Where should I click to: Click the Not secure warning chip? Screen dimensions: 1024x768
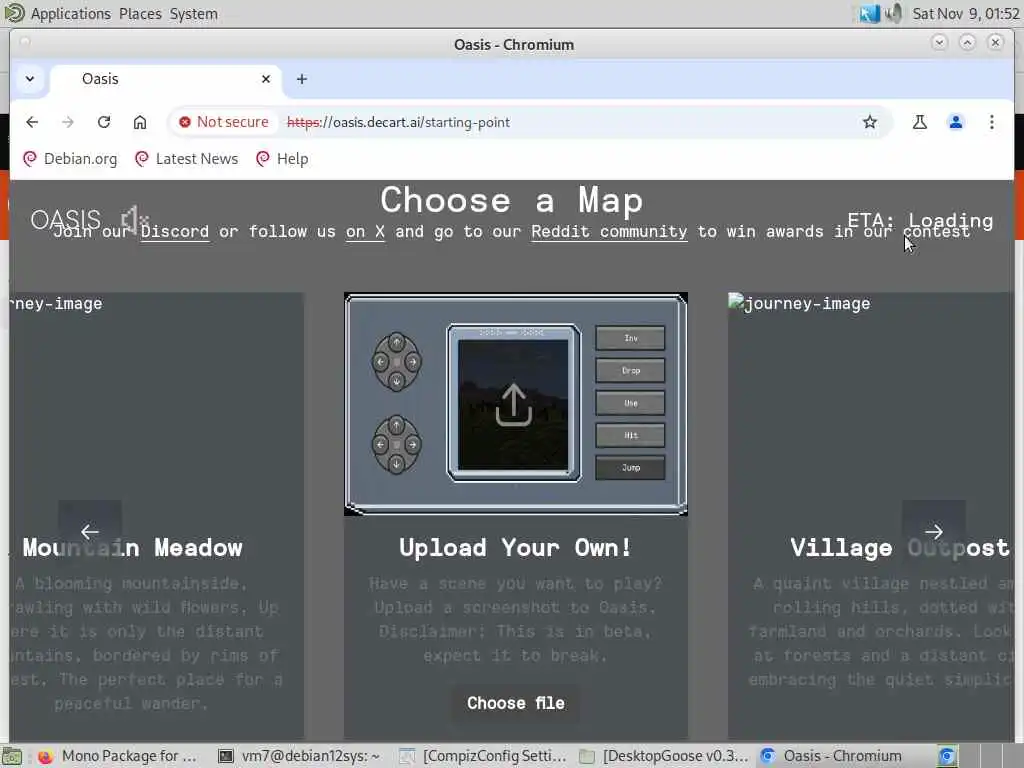click(x=224, y=122)
